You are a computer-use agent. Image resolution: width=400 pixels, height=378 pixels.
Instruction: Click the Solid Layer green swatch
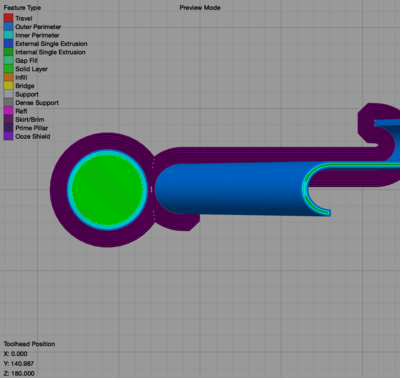tap(8, 69)
